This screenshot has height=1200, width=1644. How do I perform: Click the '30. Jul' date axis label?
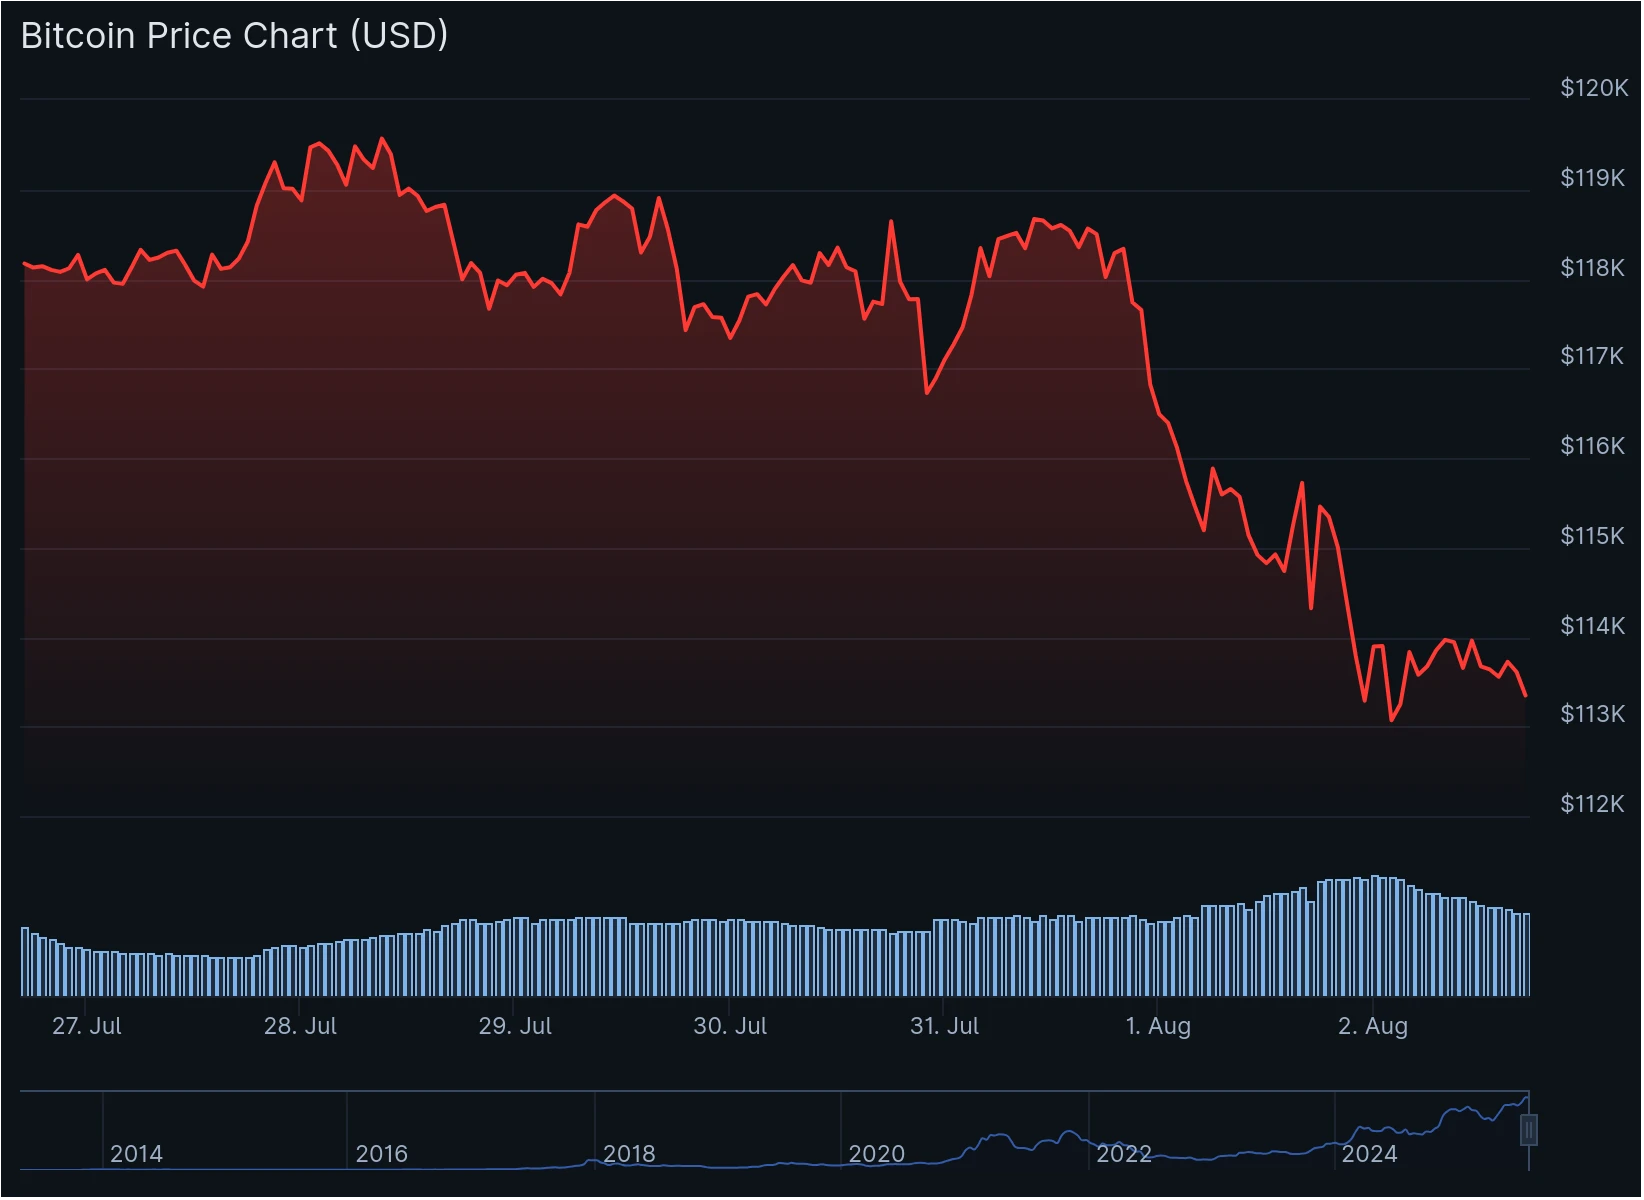coord(730,1026)
